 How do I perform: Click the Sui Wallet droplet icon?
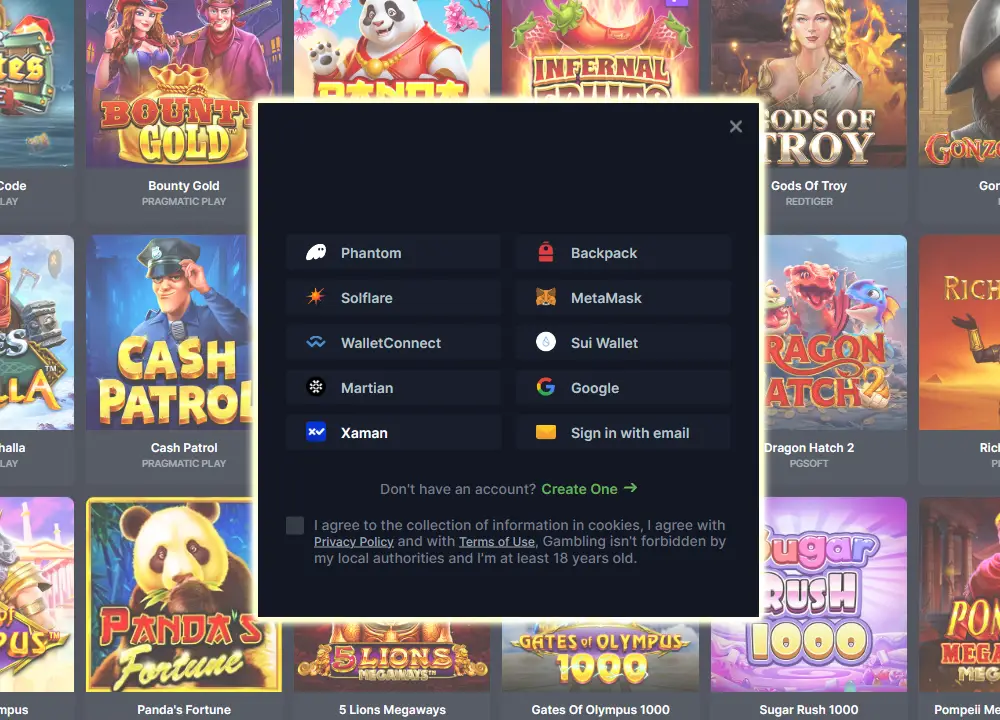(546, 342)
